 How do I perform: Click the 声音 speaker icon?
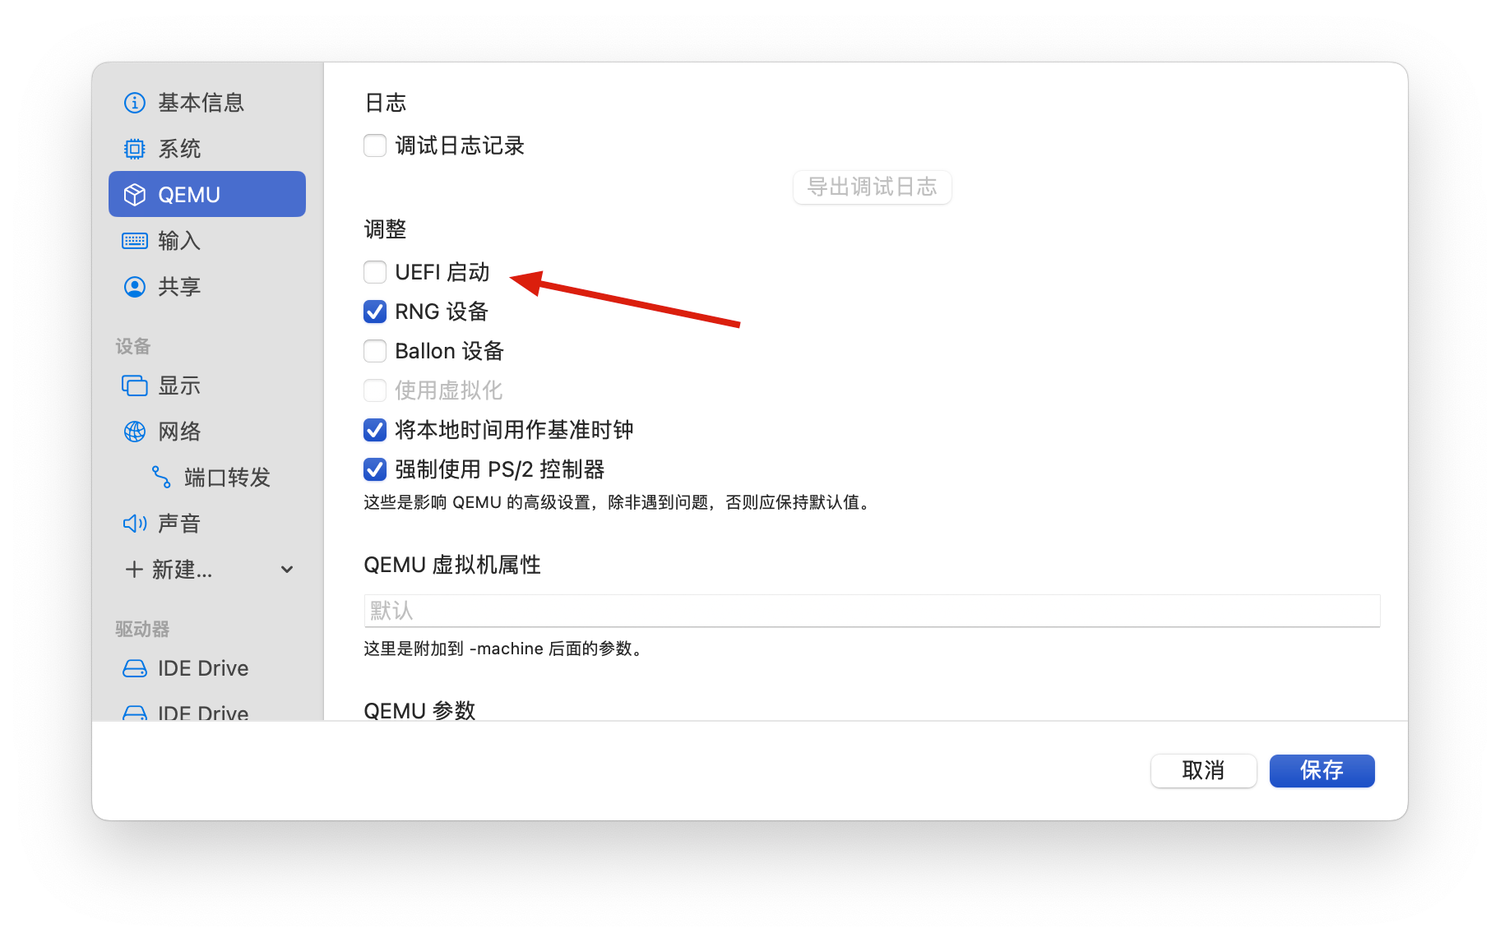134,524
